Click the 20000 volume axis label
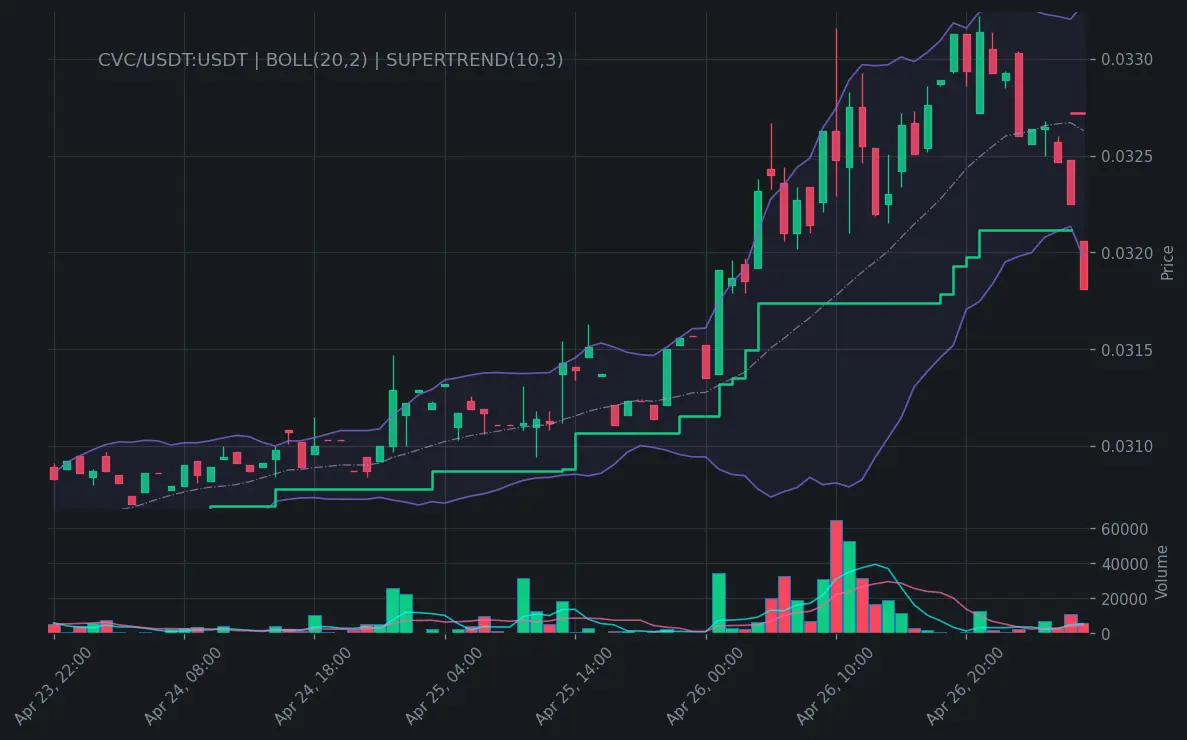Viewport: 1187px width, 740px height. pyautogui.click(x=1124, y=599)
